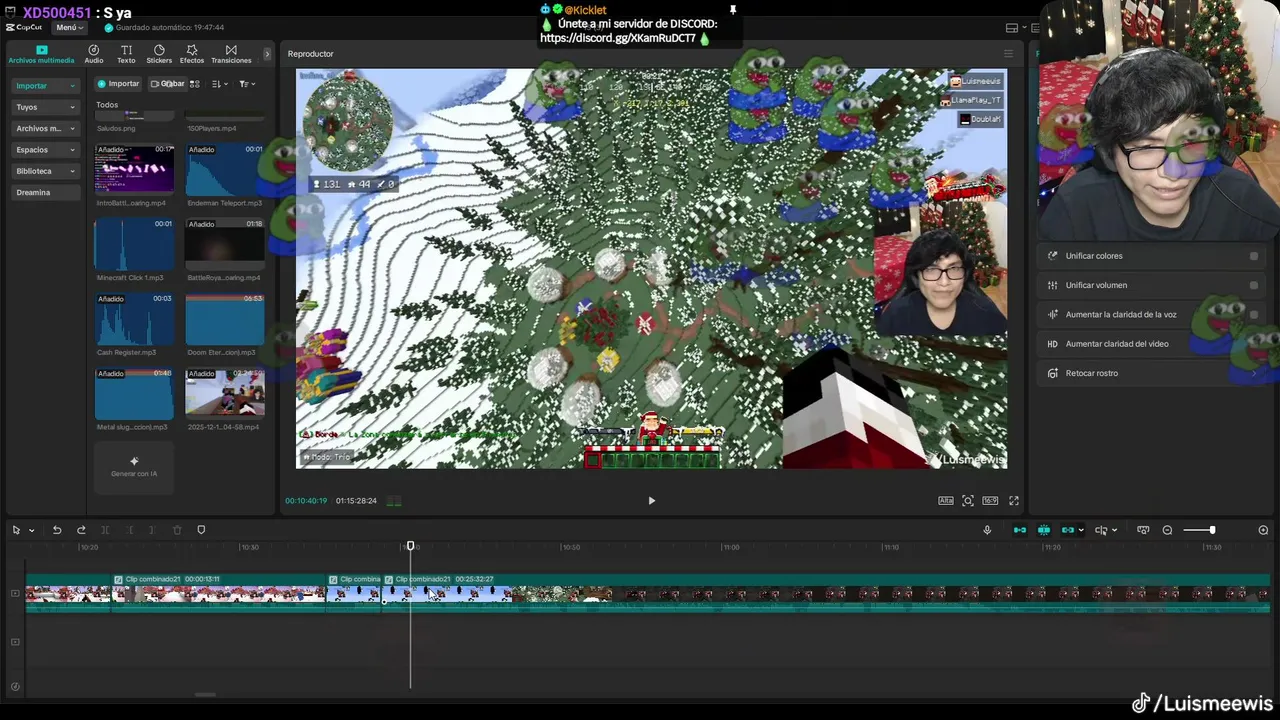Enter fullscreen preview
This screenshot has height=720, width=1280.
pos(1013,501)
